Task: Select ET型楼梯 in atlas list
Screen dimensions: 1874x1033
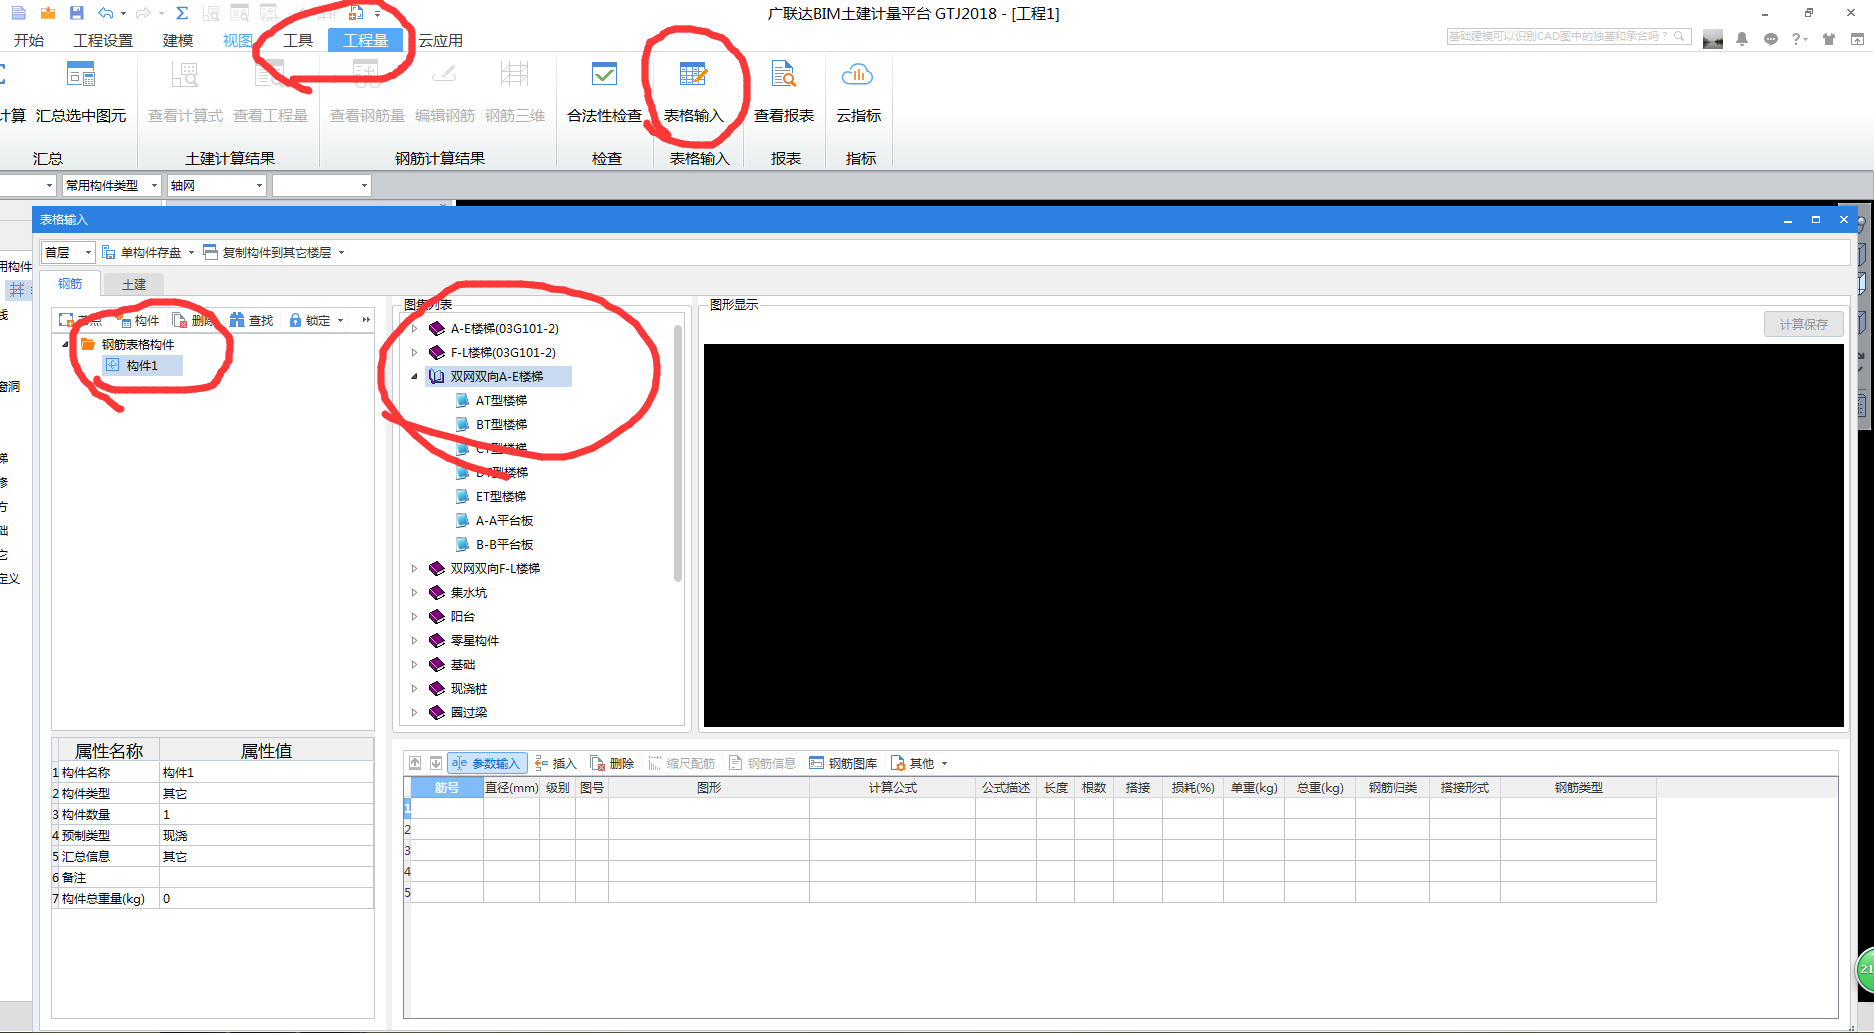Action: (501, 496)
